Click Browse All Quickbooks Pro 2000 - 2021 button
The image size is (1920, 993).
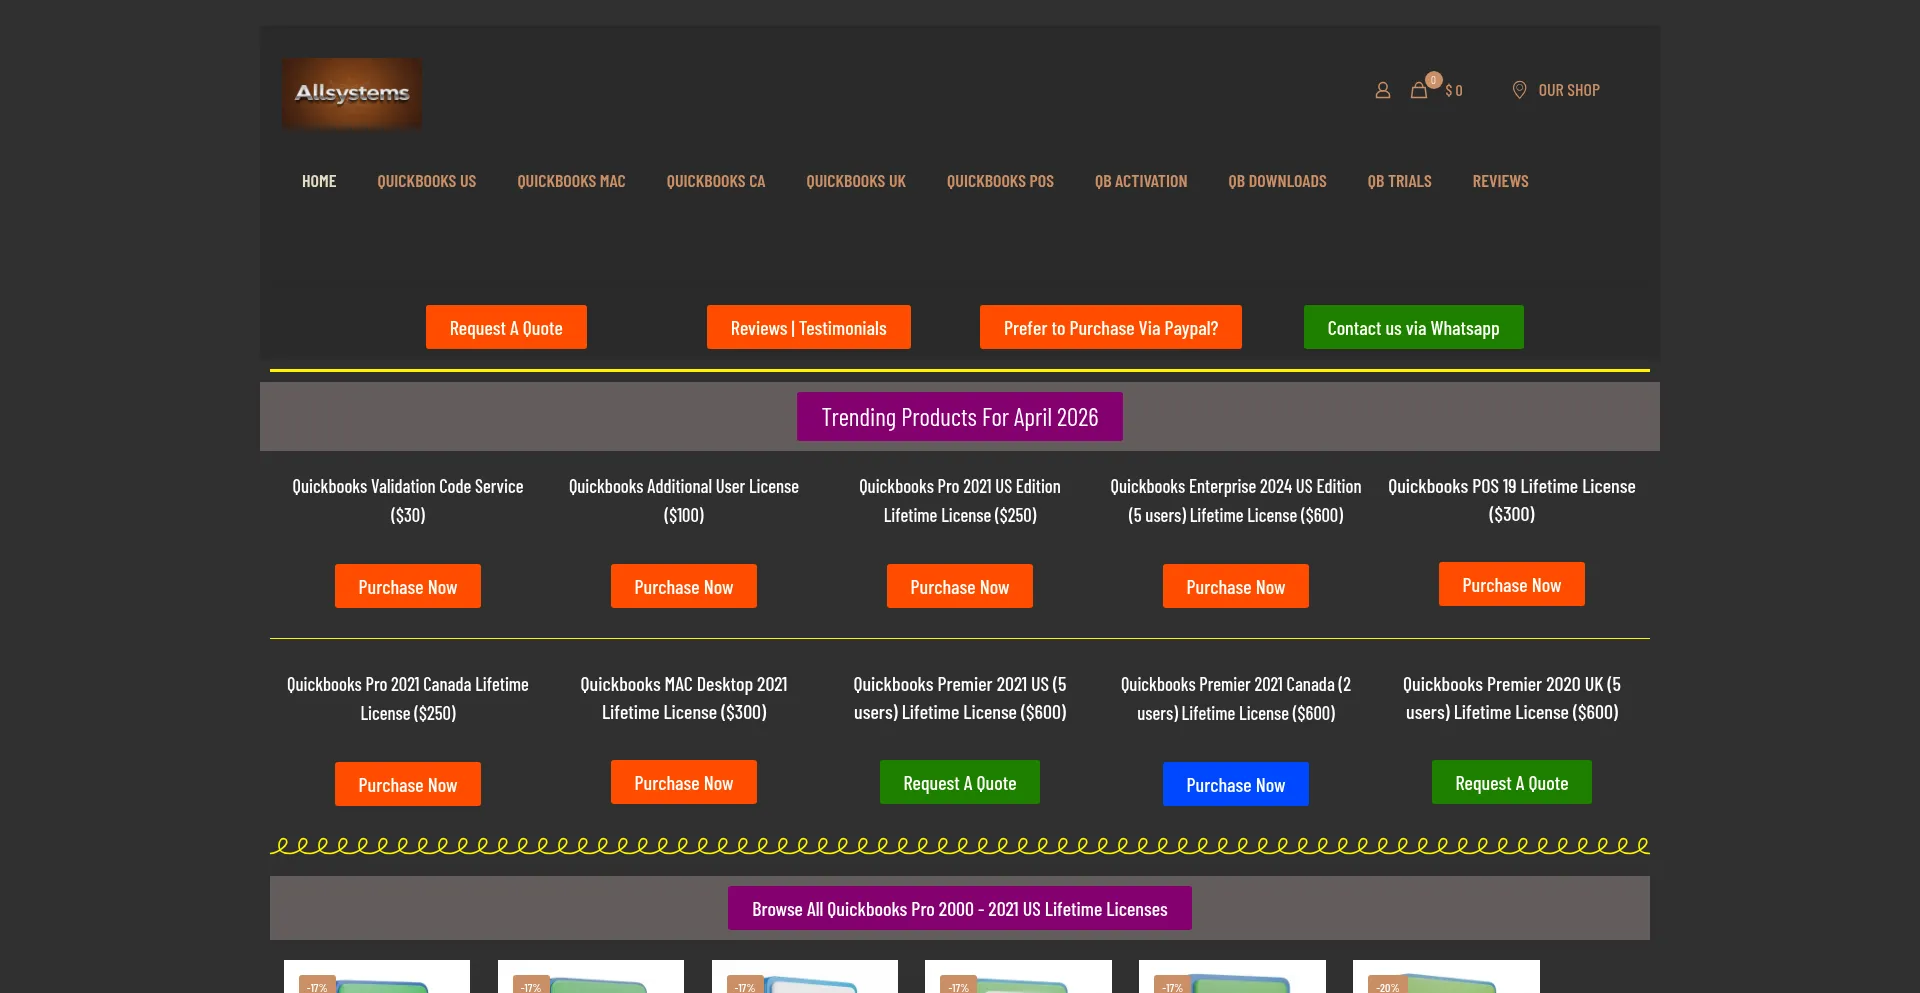coord(960,908)
